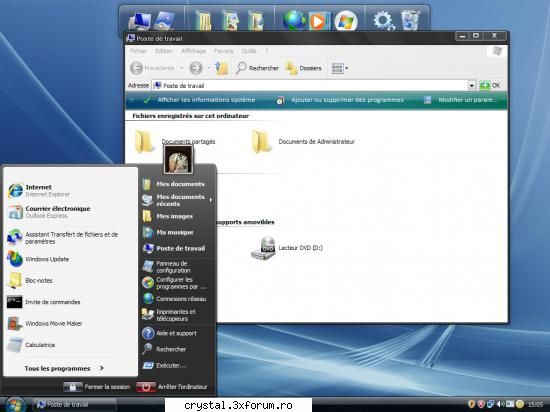
Task: Click Fermer la session button
Action: click(97, 387)
